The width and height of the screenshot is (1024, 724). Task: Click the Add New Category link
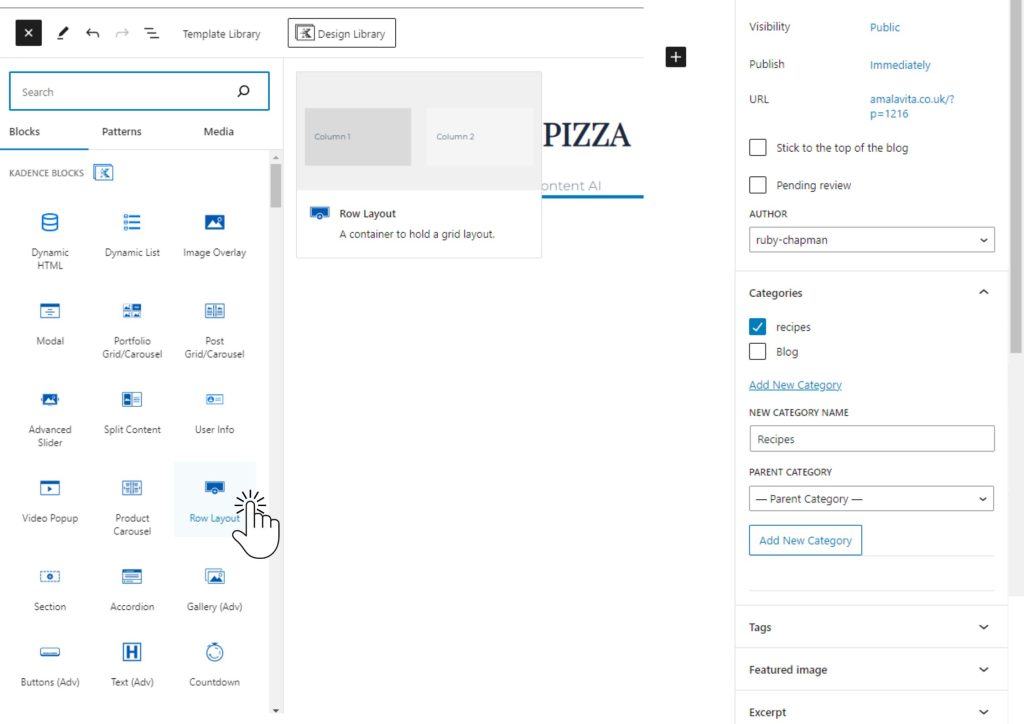tap(795, 385)
